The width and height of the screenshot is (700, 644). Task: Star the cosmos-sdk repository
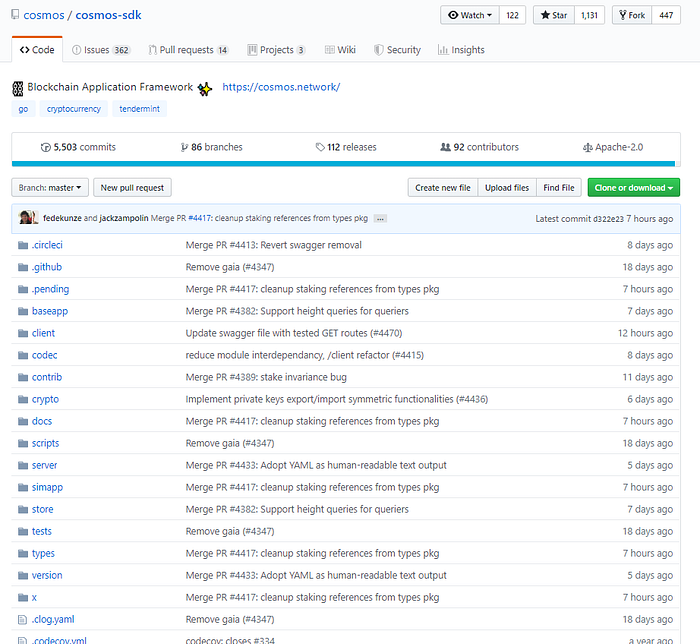554,15
